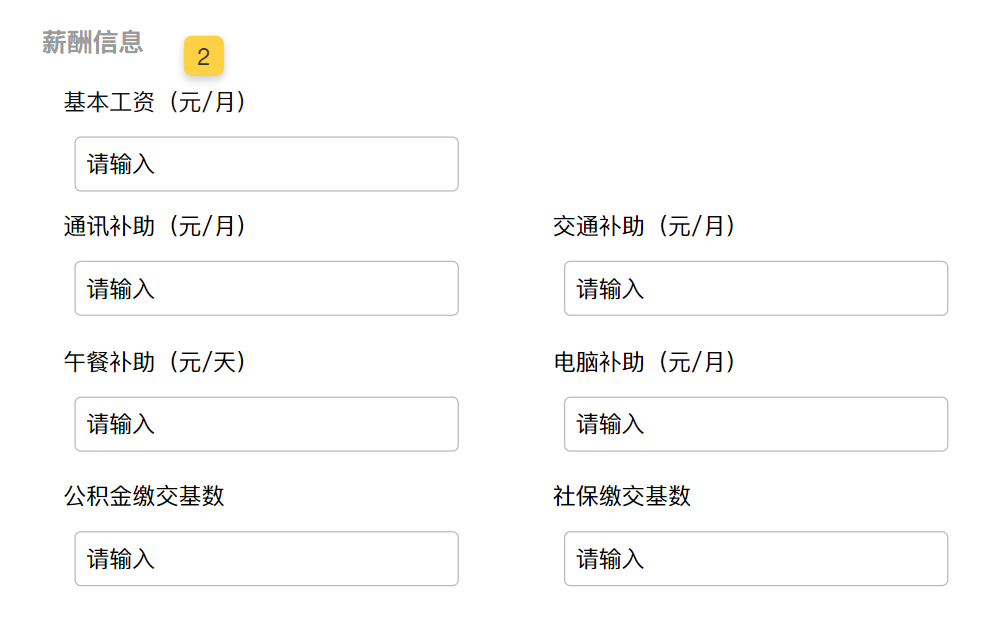Screen dimensions: 986x622
Task: Click the 电脑补助（元/月）label text
Action: coord(644,362)
